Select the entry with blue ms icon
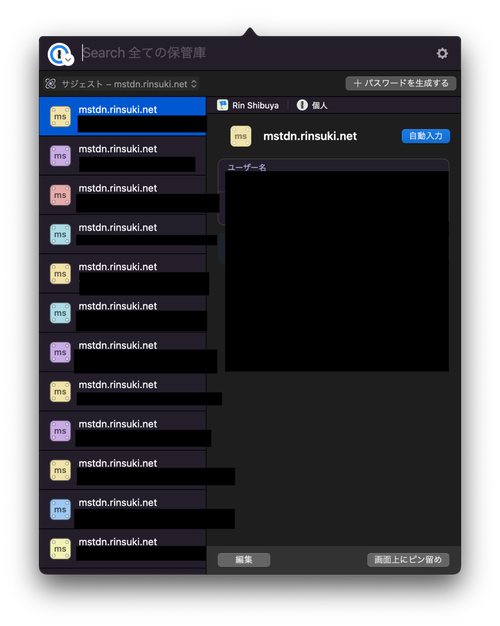Image resolution: width=500 pixels, height=626 pixels. coord(123,509)
